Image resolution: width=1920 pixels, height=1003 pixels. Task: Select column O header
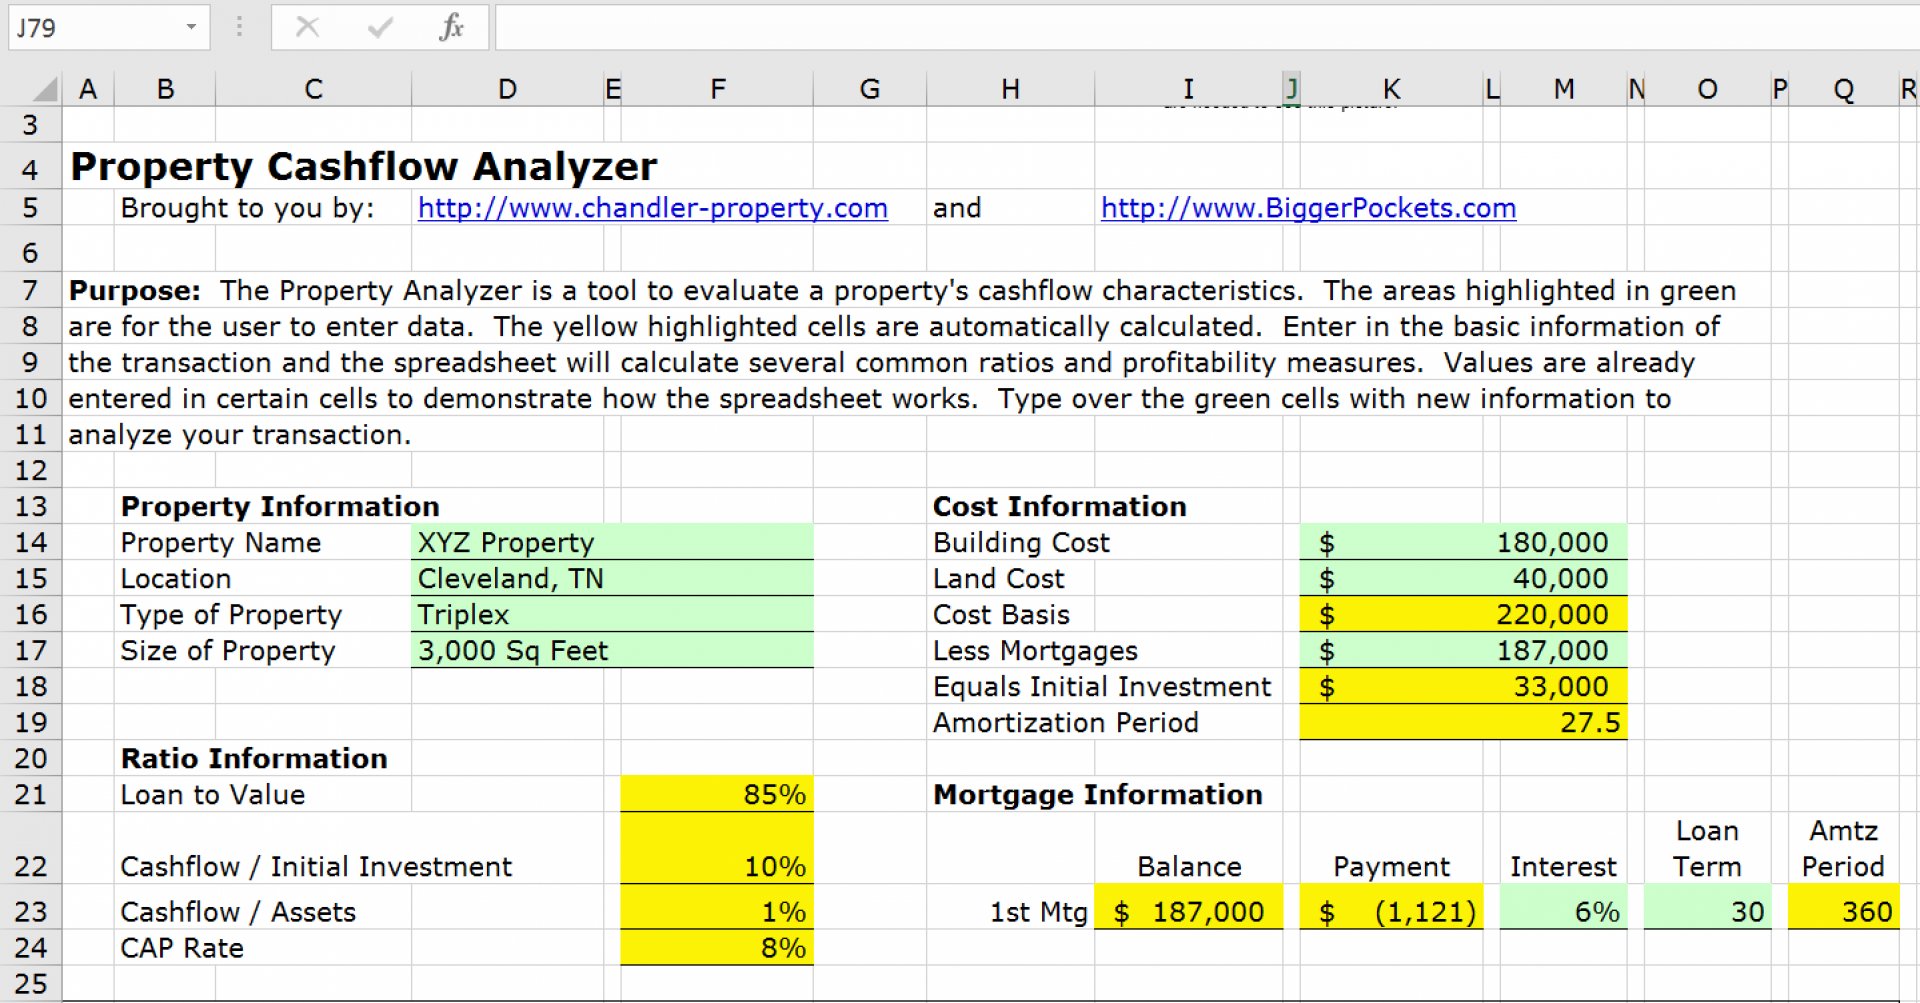[x=1707, y=90]
